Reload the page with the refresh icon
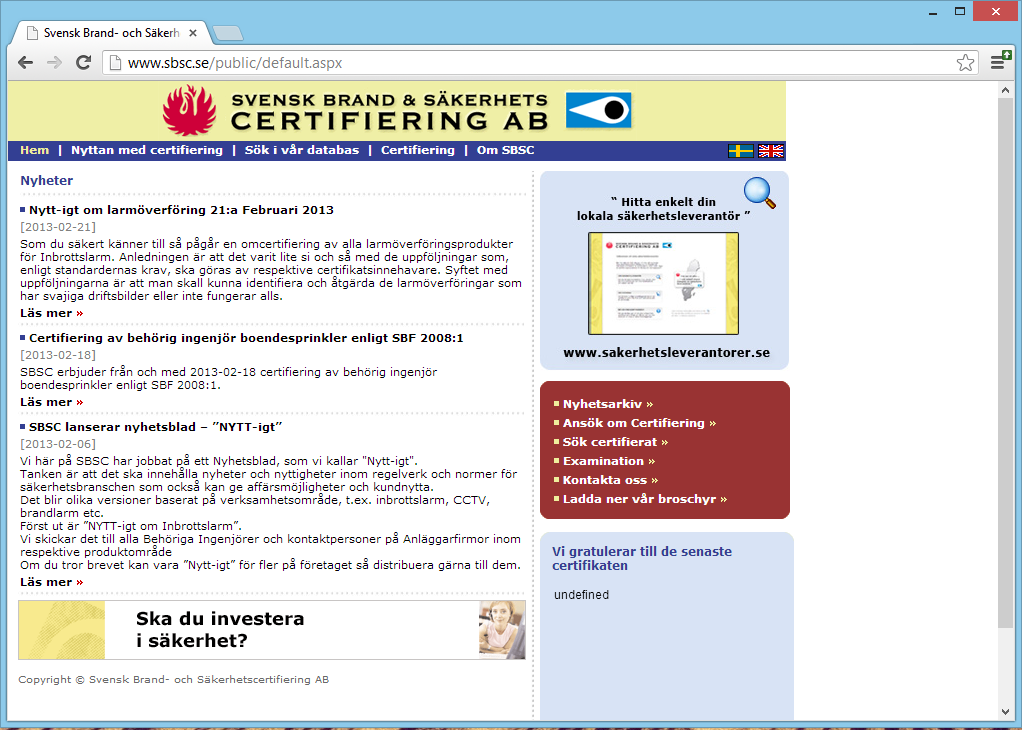Viewport: 1022px width, 730px height. click(83, 63)
